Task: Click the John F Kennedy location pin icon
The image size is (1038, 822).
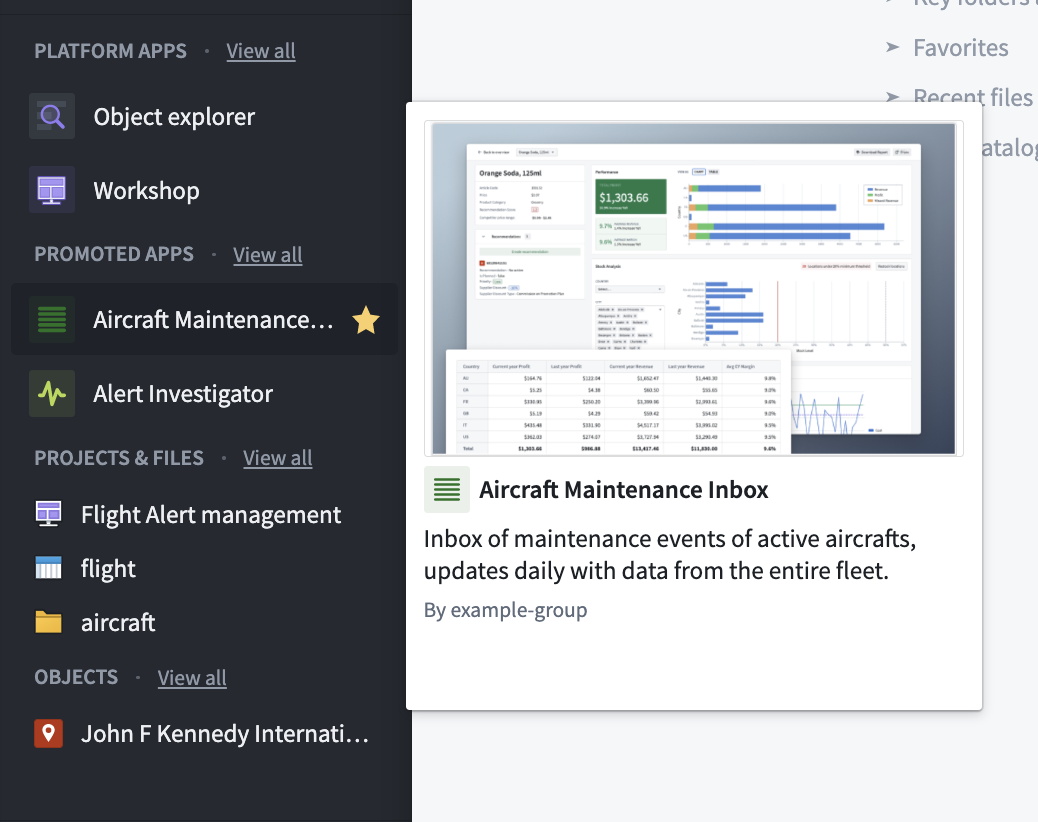Action: tap(48, 733)
